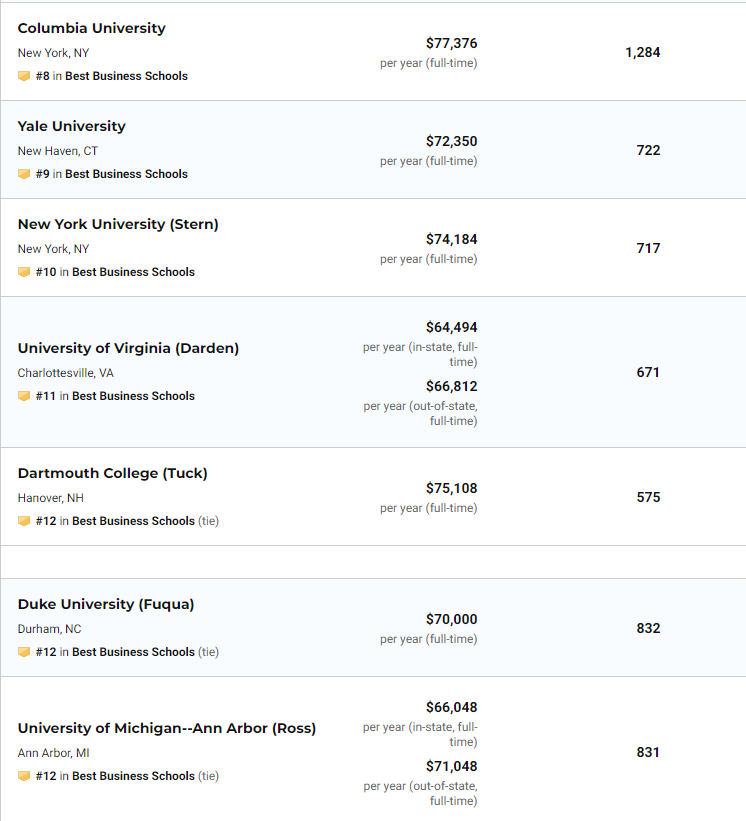The height and width of the screenshot is (821, 746).
Task: Open the Duke University (Fuqua) page
Action: click(x=106, y=604)
